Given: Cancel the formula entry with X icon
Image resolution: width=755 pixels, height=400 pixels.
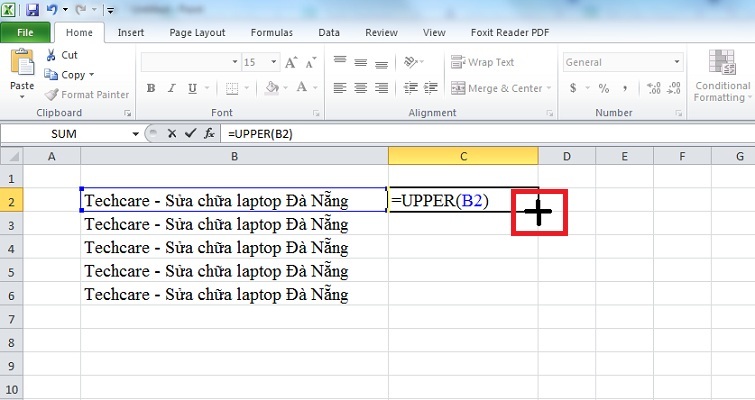Looking at the screenshot, I should tap(172, 133).
